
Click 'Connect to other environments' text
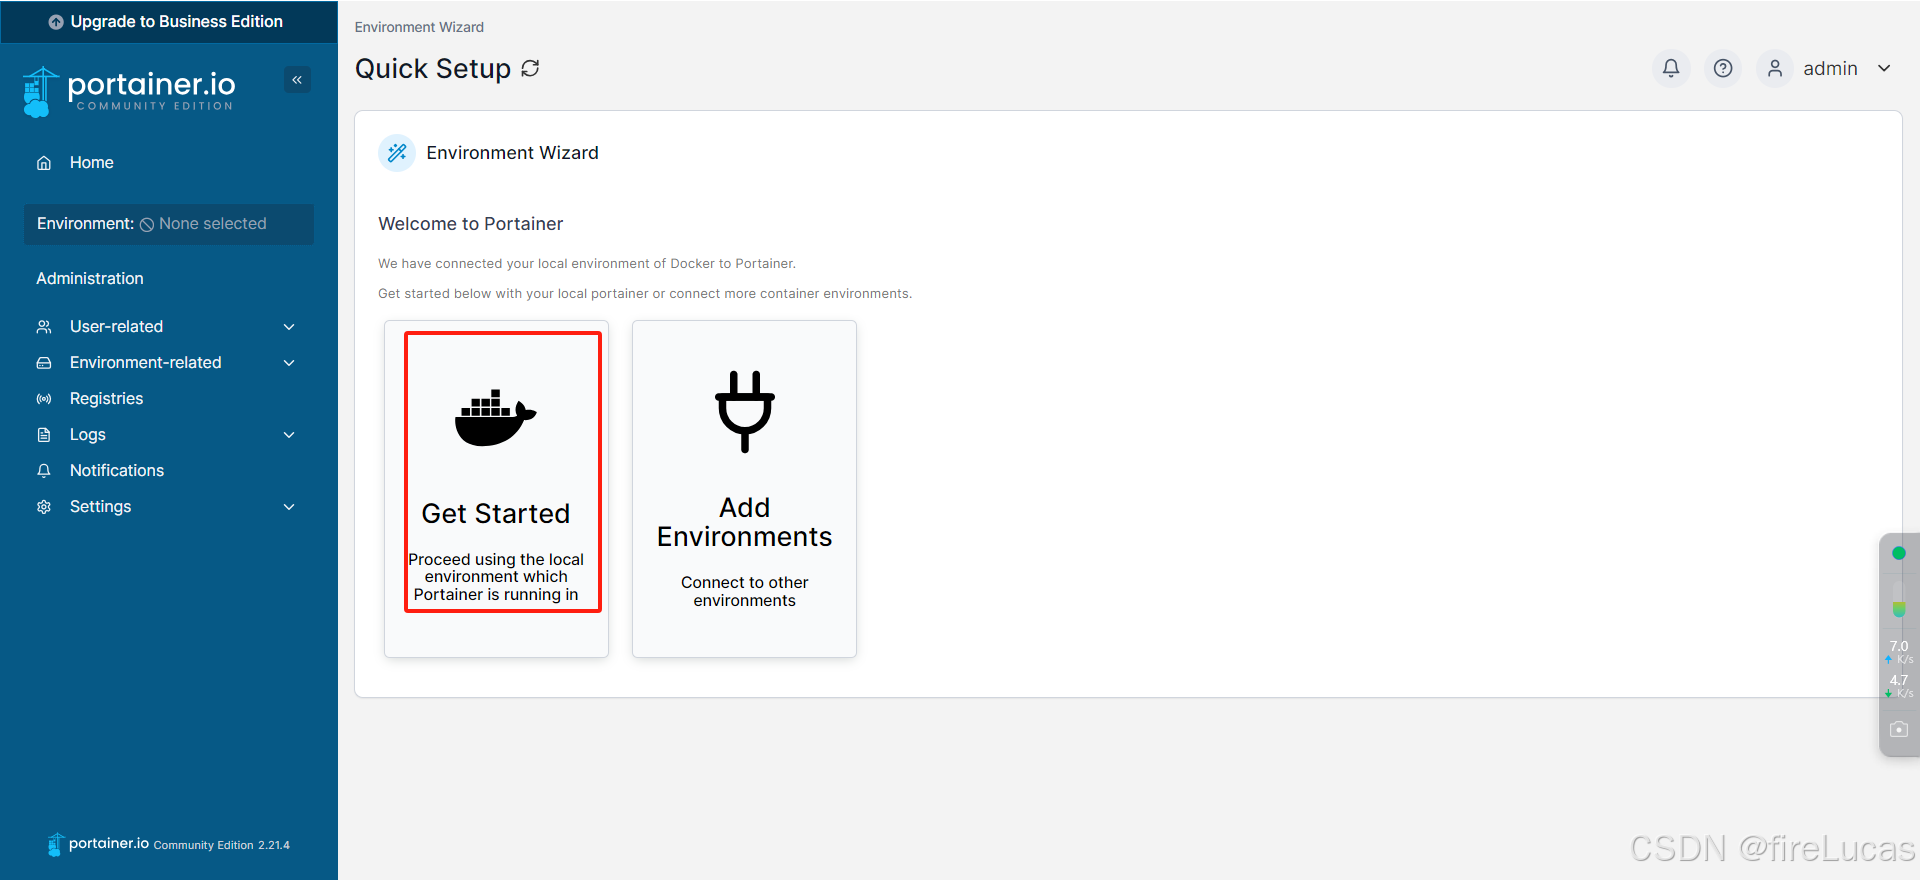pos(745,591)
